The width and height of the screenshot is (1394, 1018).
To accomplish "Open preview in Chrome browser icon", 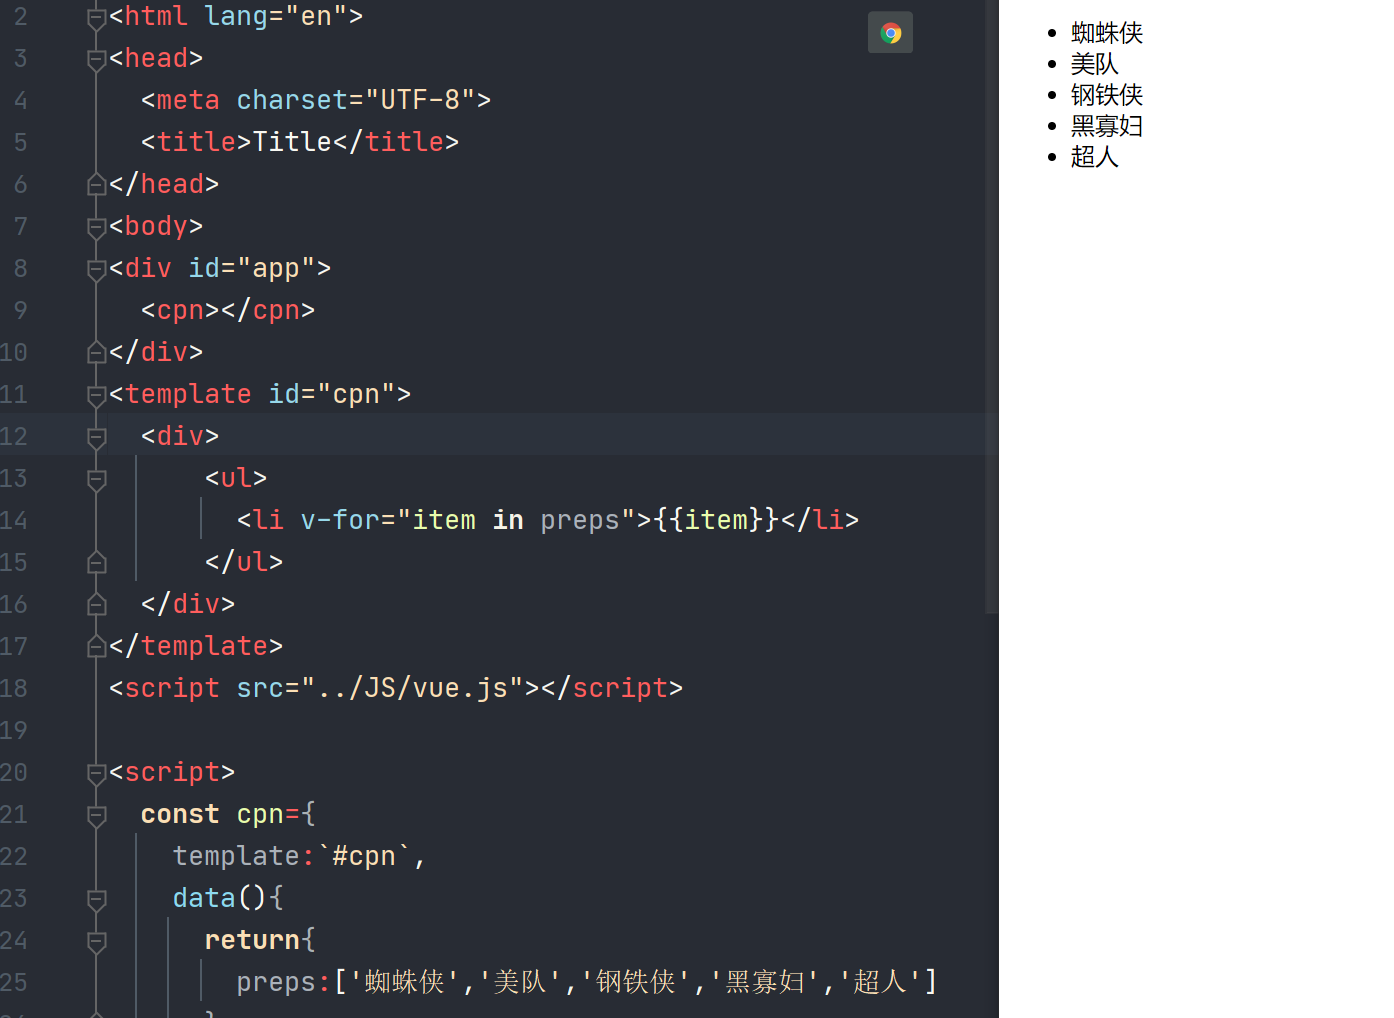I will tap(890, 33).
